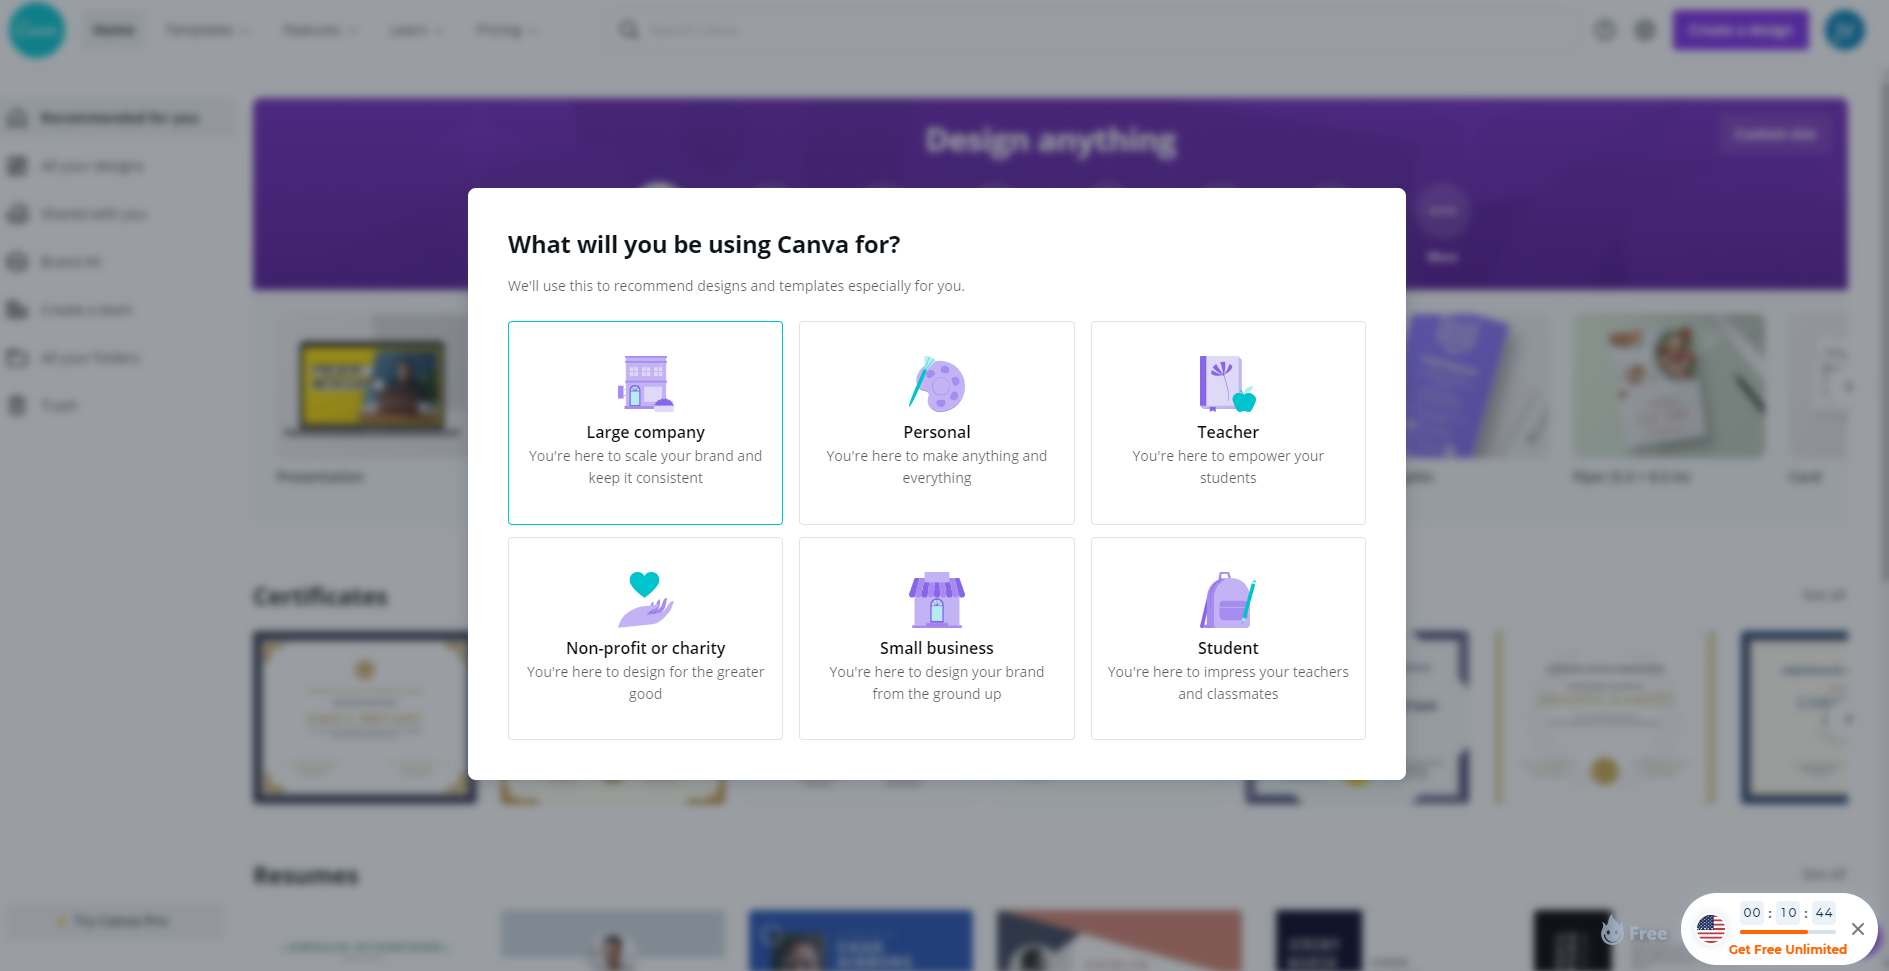1889x971 pixels.
Task: Select 'You're here to empower your students'
Action: click(x=1228, y=467)
